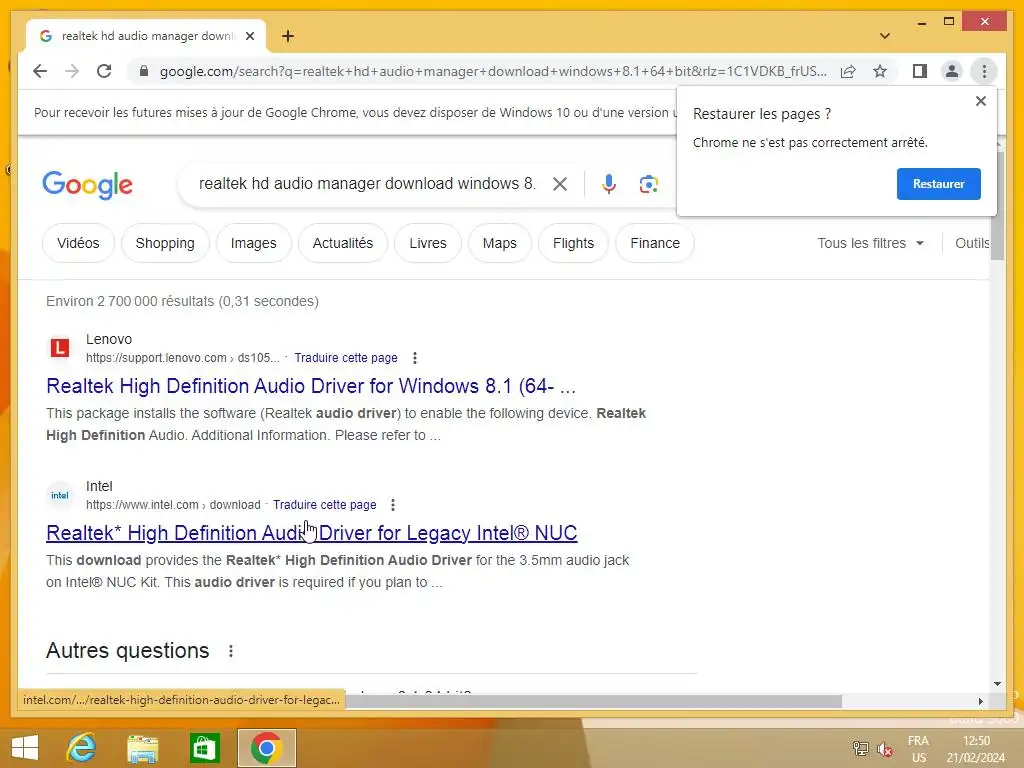1024x768 pixels.
Task: Open Windows Store from taskbar
Action: [204, 748]
